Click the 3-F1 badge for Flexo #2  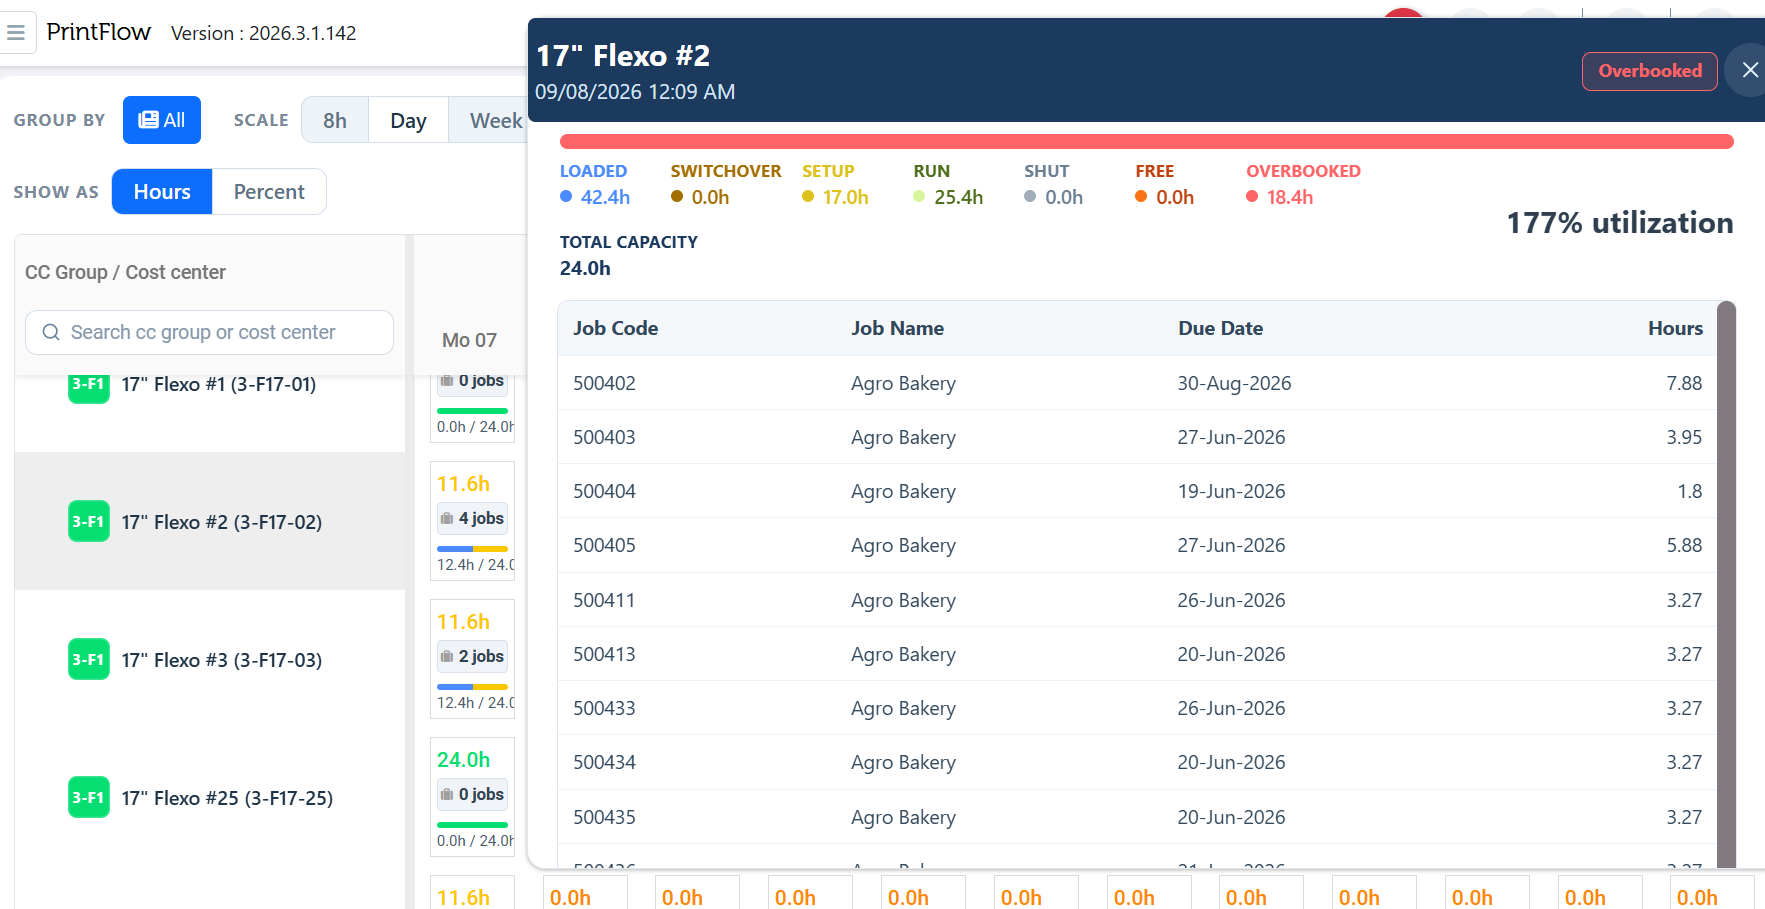[89, 521]
